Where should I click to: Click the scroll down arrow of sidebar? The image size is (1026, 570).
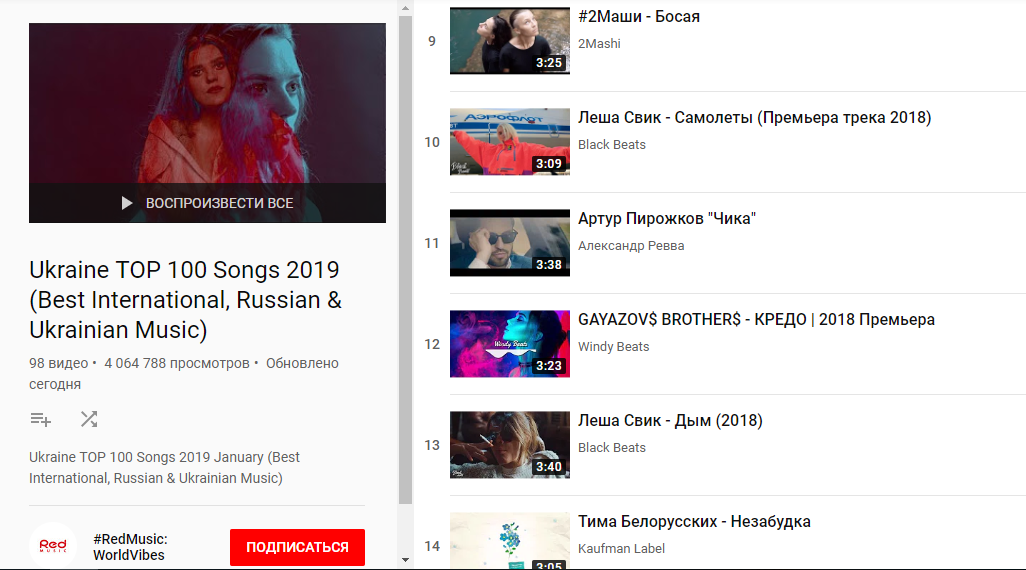pos(405,560)
